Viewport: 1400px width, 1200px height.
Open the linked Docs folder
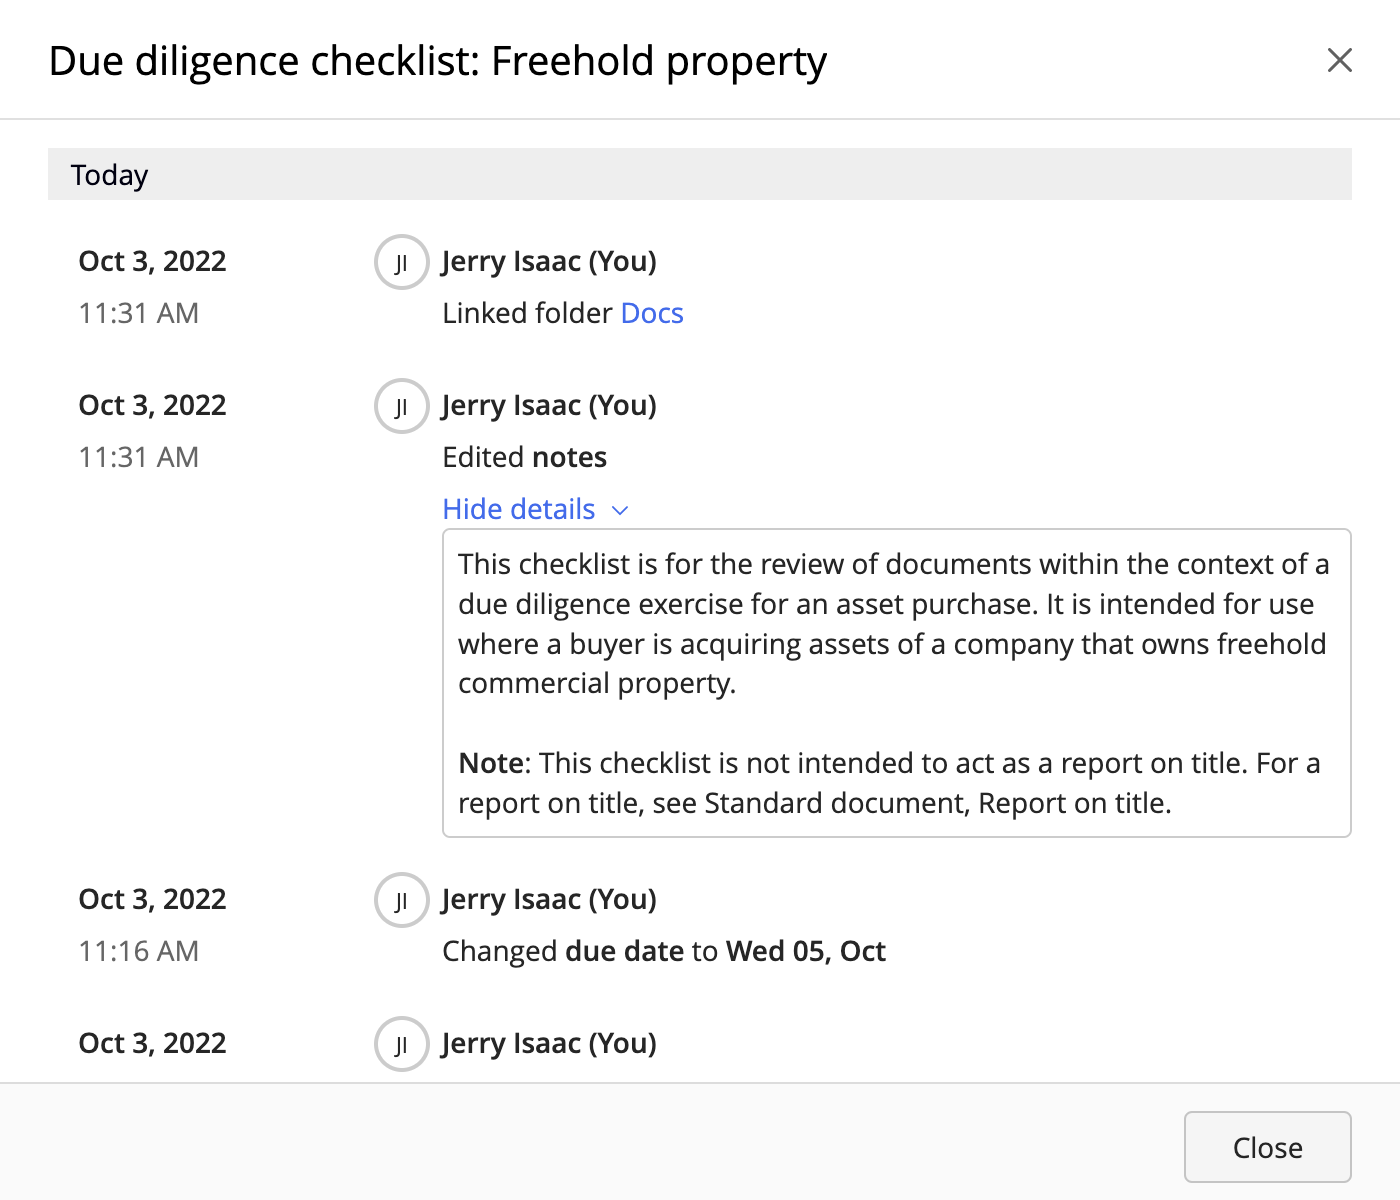tap(652, 313)
